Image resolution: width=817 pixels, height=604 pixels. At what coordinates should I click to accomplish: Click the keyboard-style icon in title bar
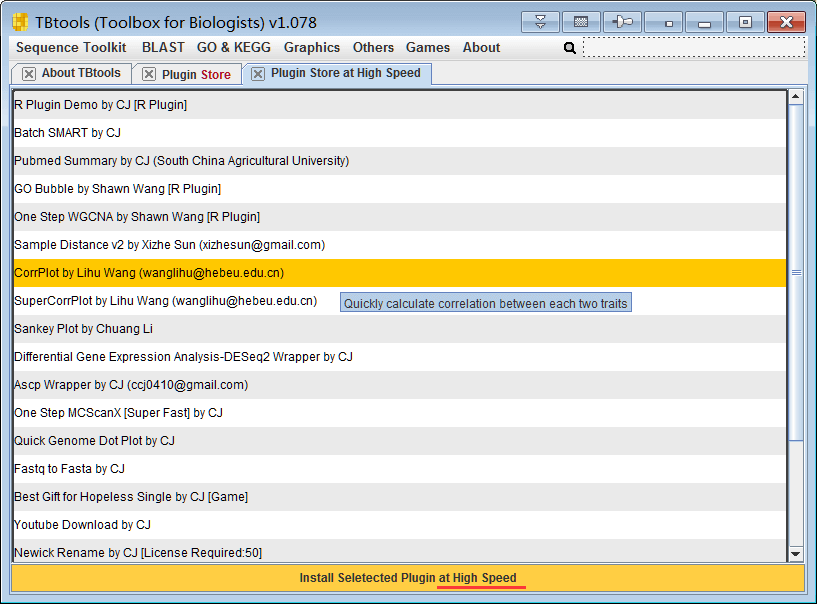click(581, 22)
